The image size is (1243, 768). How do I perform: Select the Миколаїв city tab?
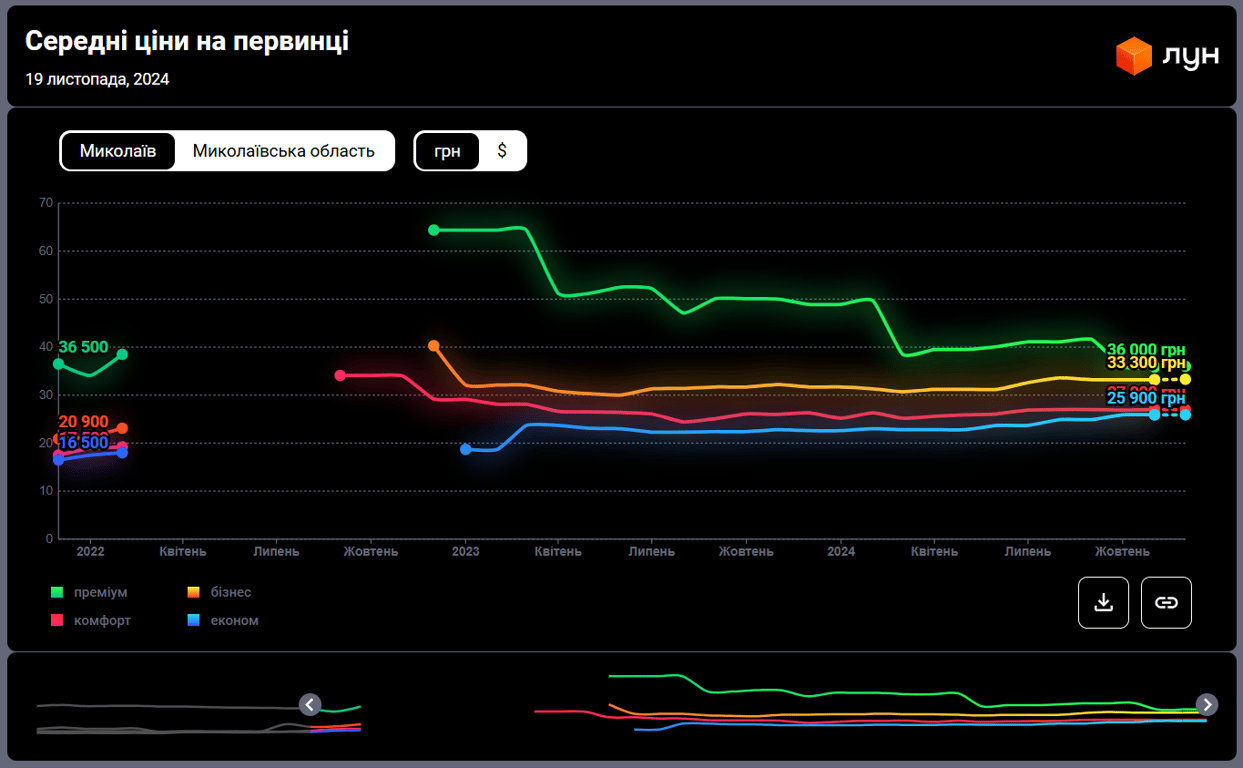(118, 151)
